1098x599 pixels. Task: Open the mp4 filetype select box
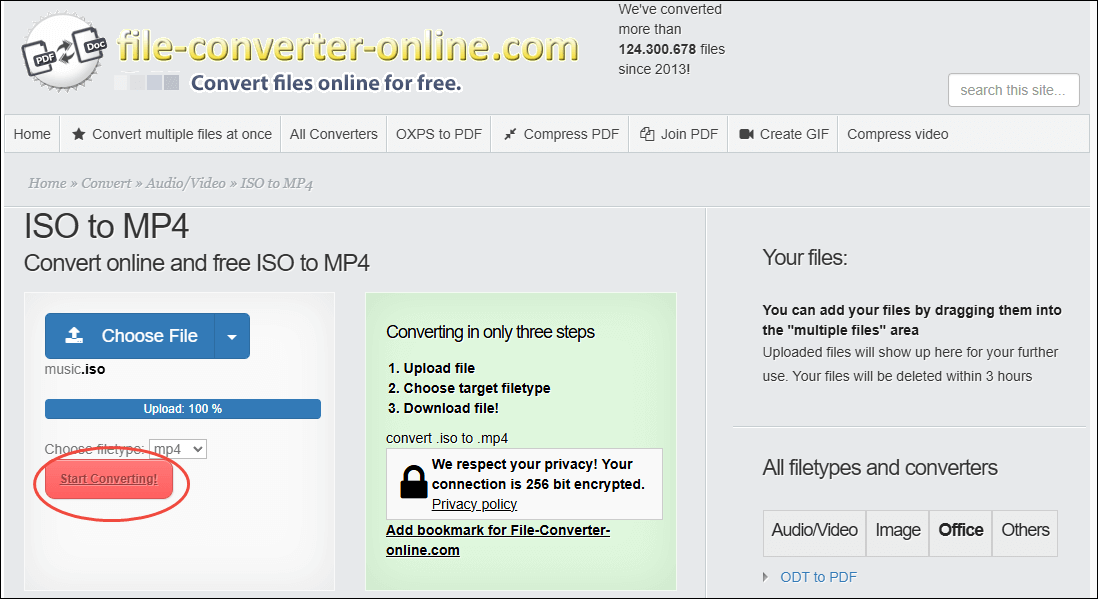(178, 449)
